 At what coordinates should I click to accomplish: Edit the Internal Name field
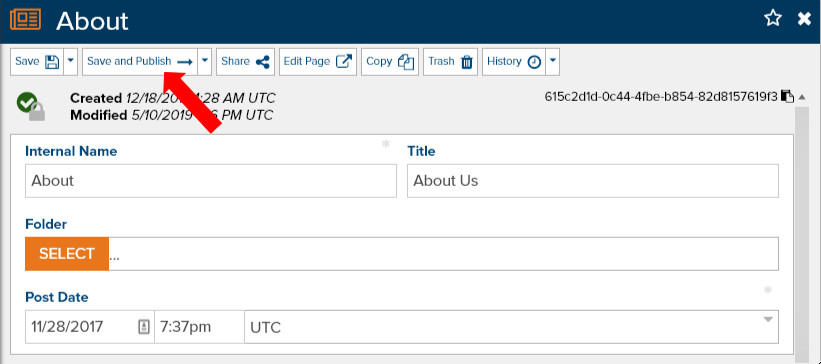tap(210, 181)
